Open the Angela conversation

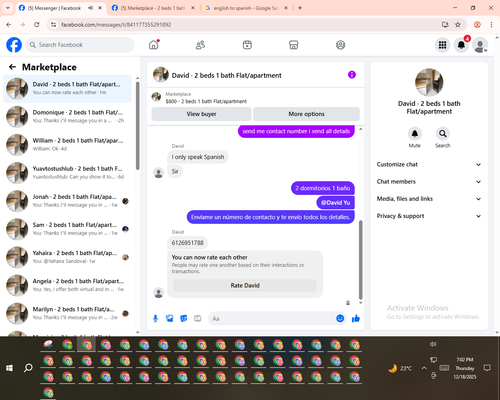click(x=67, y=285)
